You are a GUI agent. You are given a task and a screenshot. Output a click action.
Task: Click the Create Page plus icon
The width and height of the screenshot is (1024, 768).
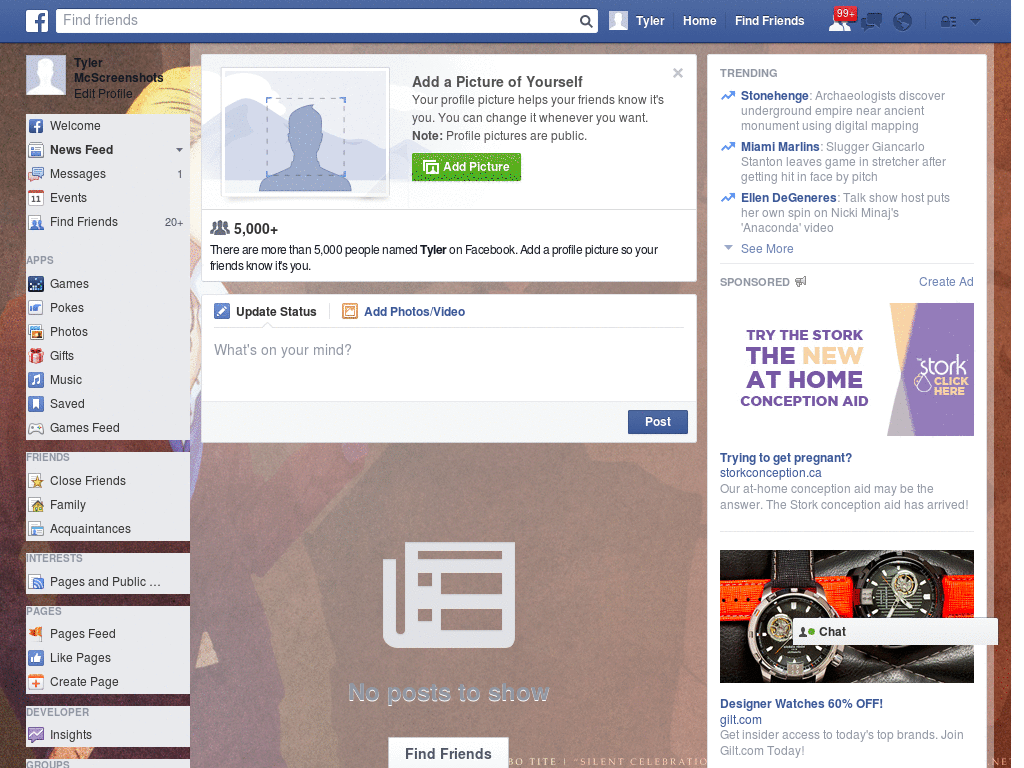[x=36, y=682]
